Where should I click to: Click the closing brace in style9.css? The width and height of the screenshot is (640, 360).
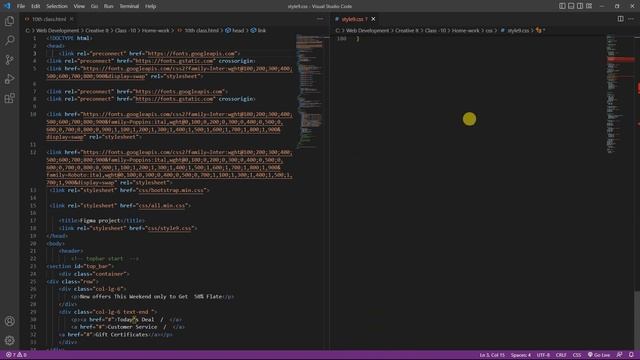(358, 38)
